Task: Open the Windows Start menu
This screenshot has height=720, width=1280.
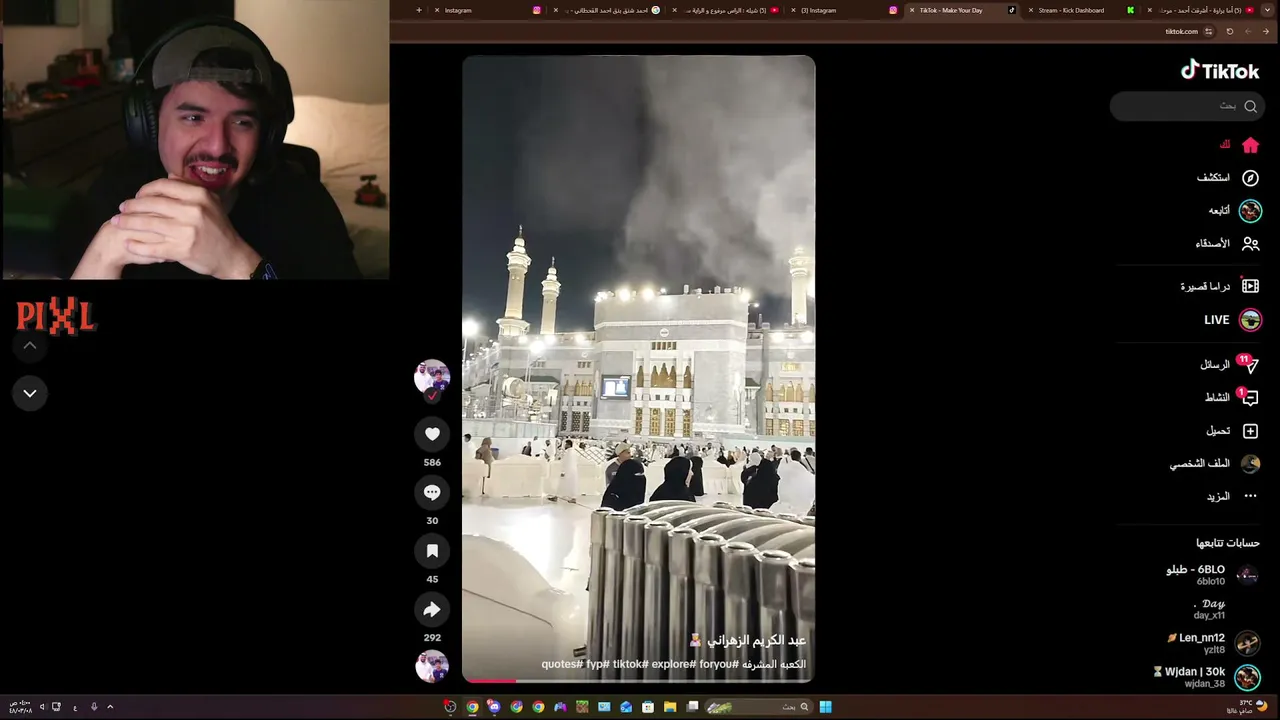Action: (825, 707)
